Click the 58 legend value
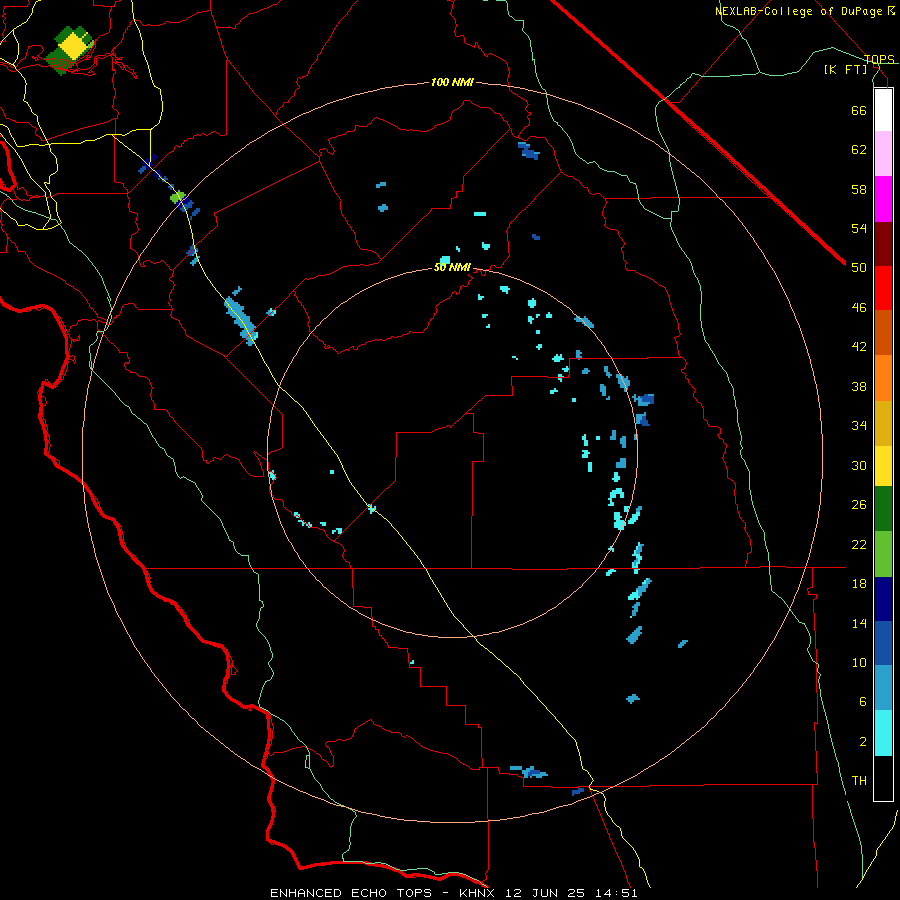900x900 pixels. pyautogui.click(x=859, y=189)
